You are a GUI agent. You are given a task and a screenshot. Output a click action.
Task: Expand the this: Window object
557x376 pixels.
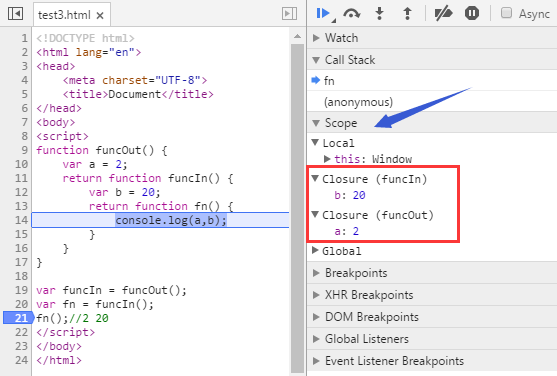pos(327,159)
